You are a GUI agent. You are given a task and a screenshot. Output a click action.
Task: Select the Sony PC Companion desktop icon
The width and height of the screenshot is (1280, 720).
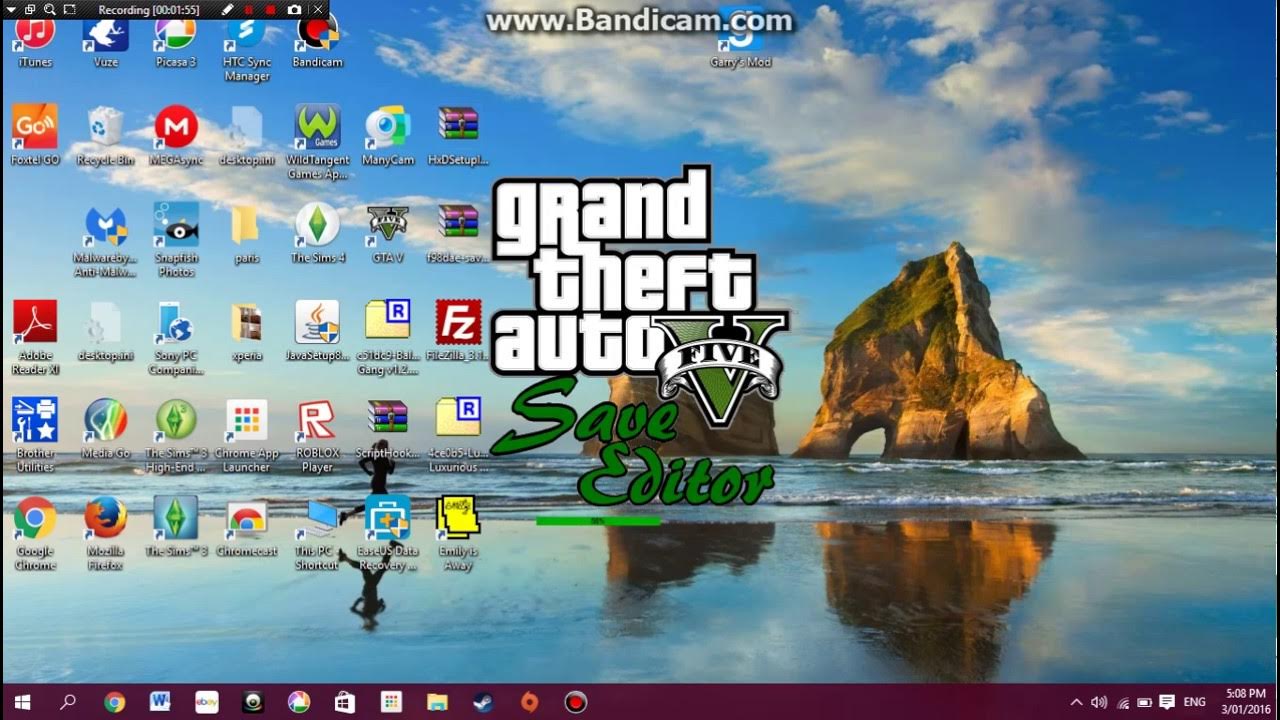tap(176, 338)
